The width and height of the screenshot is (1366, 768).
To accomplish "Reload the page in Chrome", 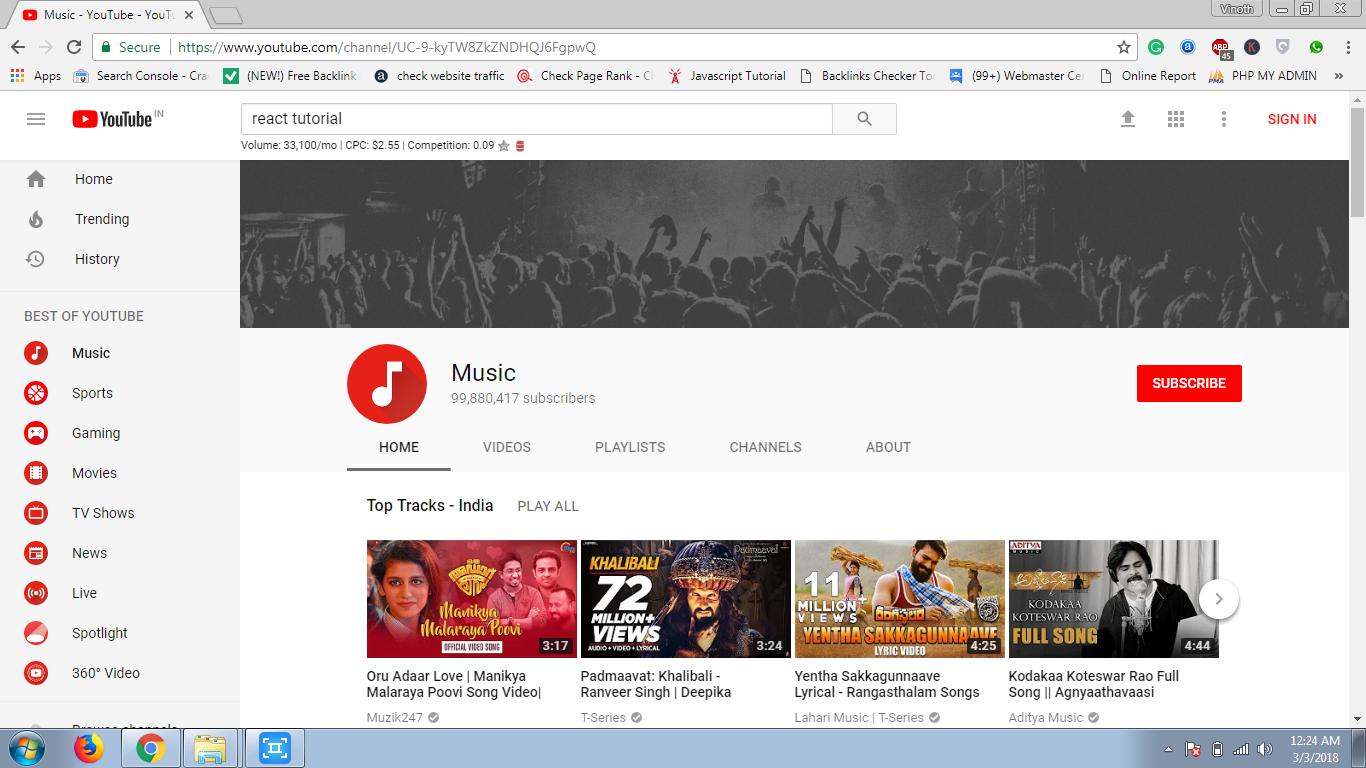I will 74,47.
